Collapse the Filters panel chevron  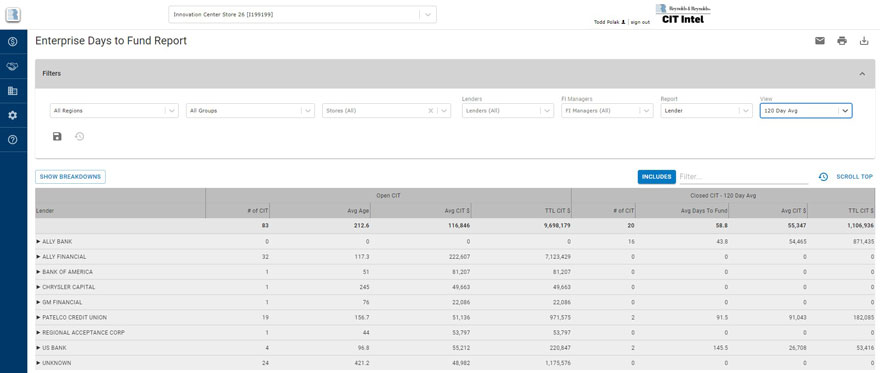tap(862, 73)
